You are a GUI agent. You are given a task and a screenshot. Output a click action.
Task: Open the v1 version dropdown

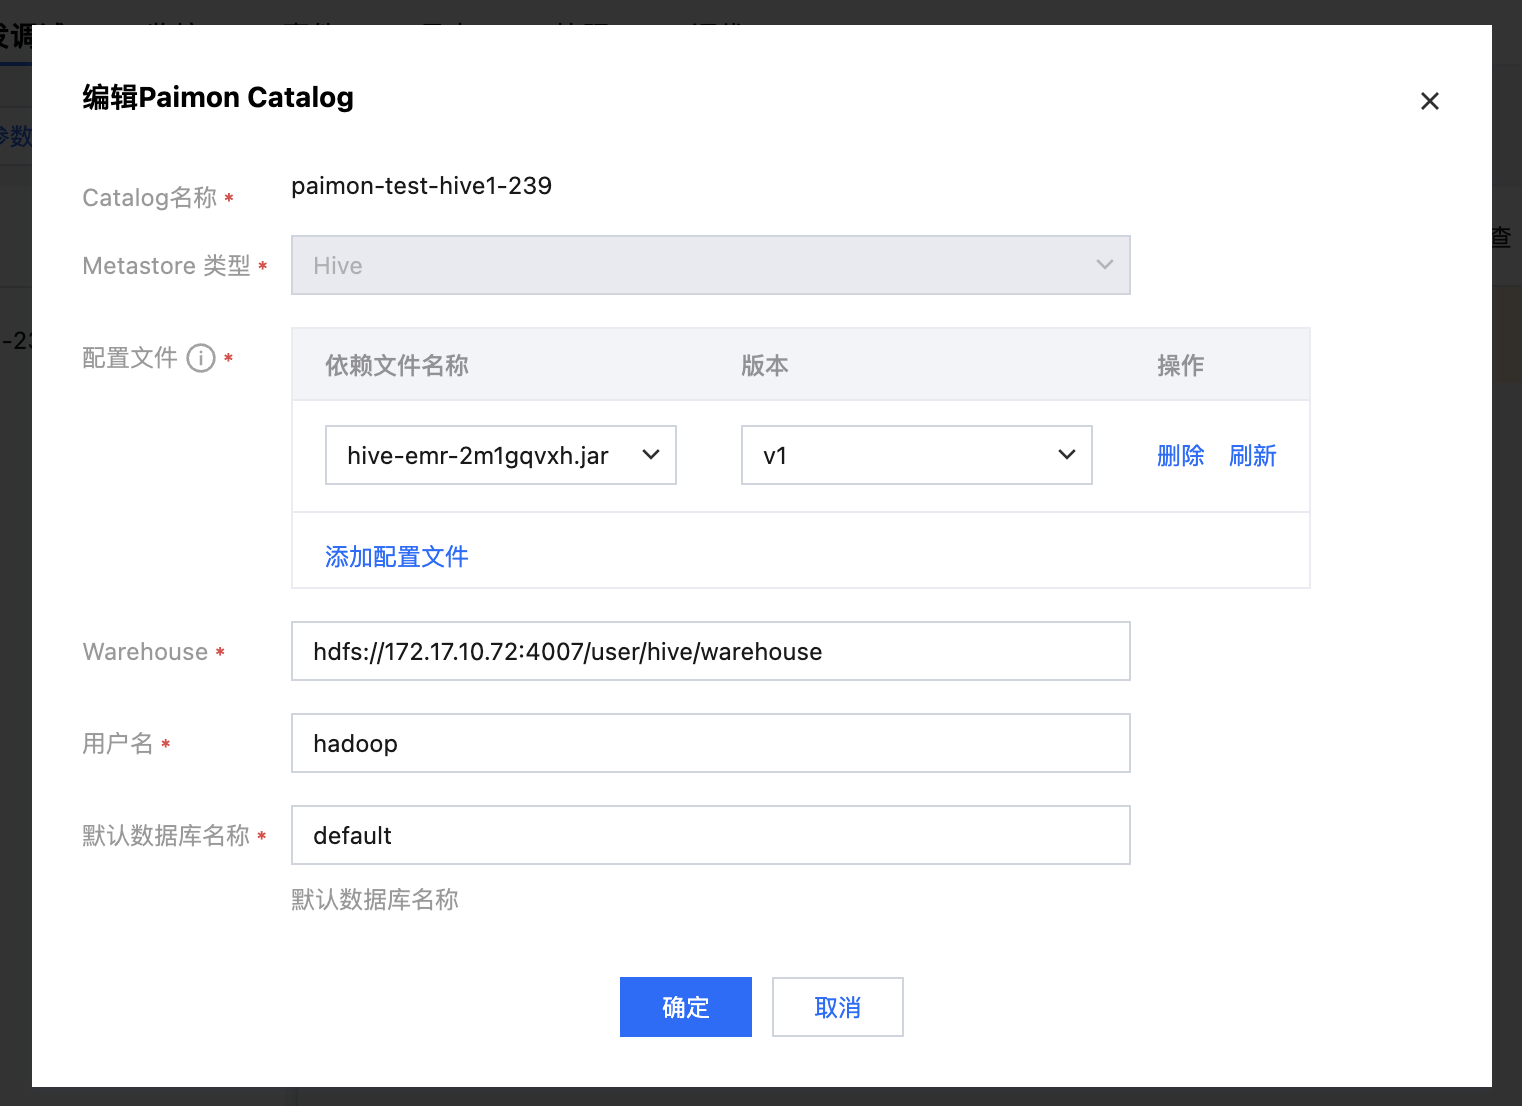point(916,455)
